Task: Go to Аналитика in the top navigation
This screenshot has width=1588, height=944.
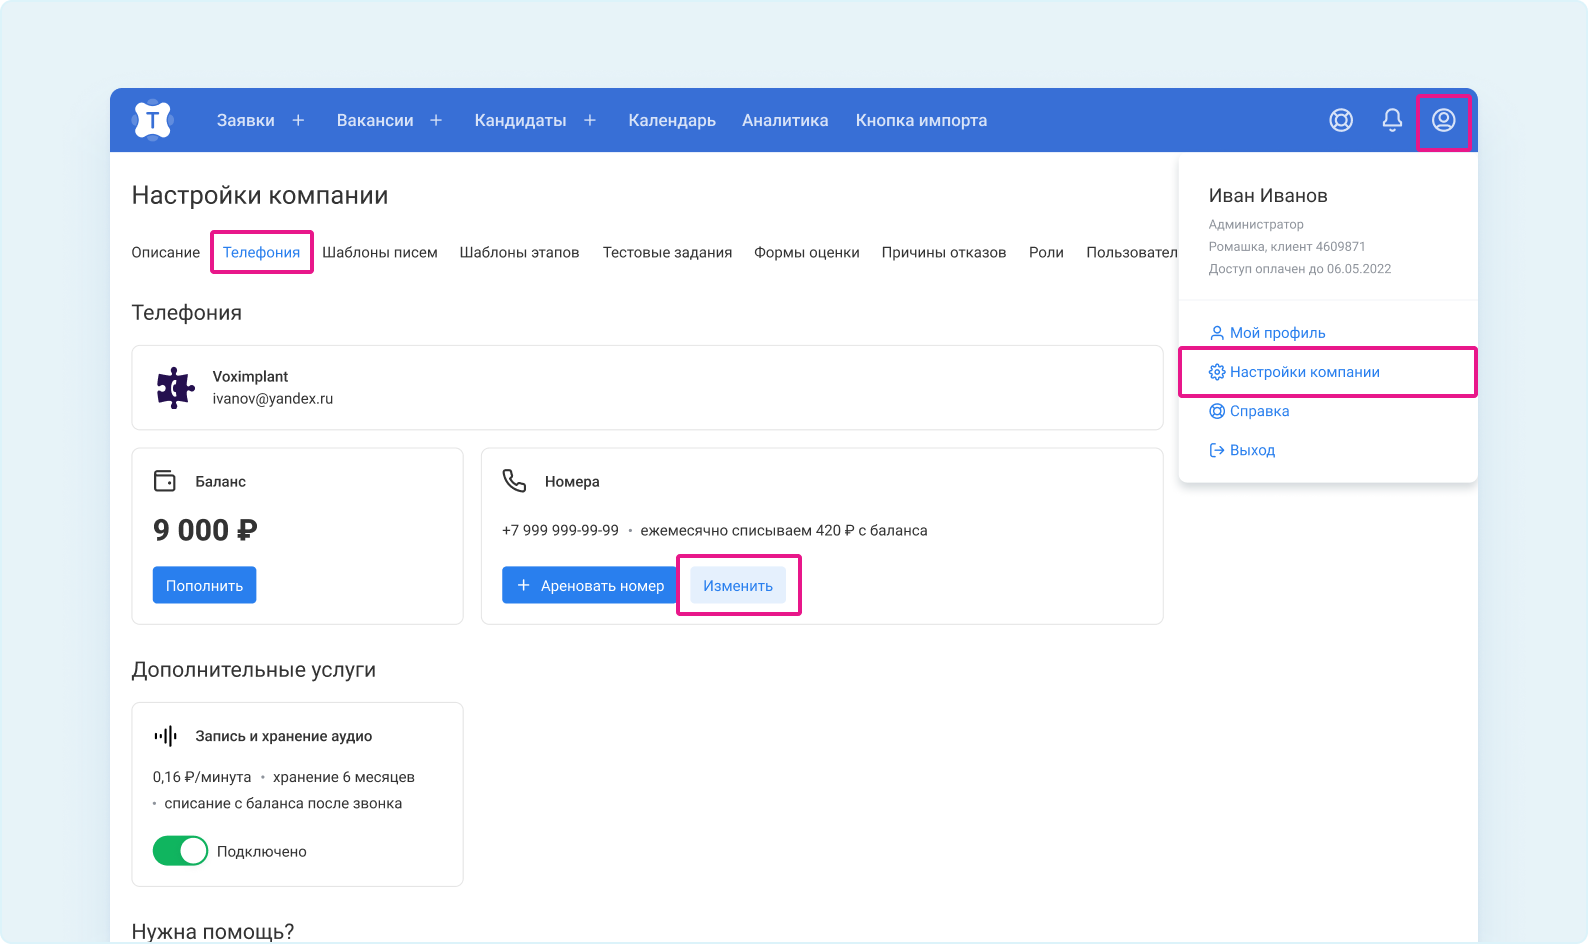Action: click(785, 120)
